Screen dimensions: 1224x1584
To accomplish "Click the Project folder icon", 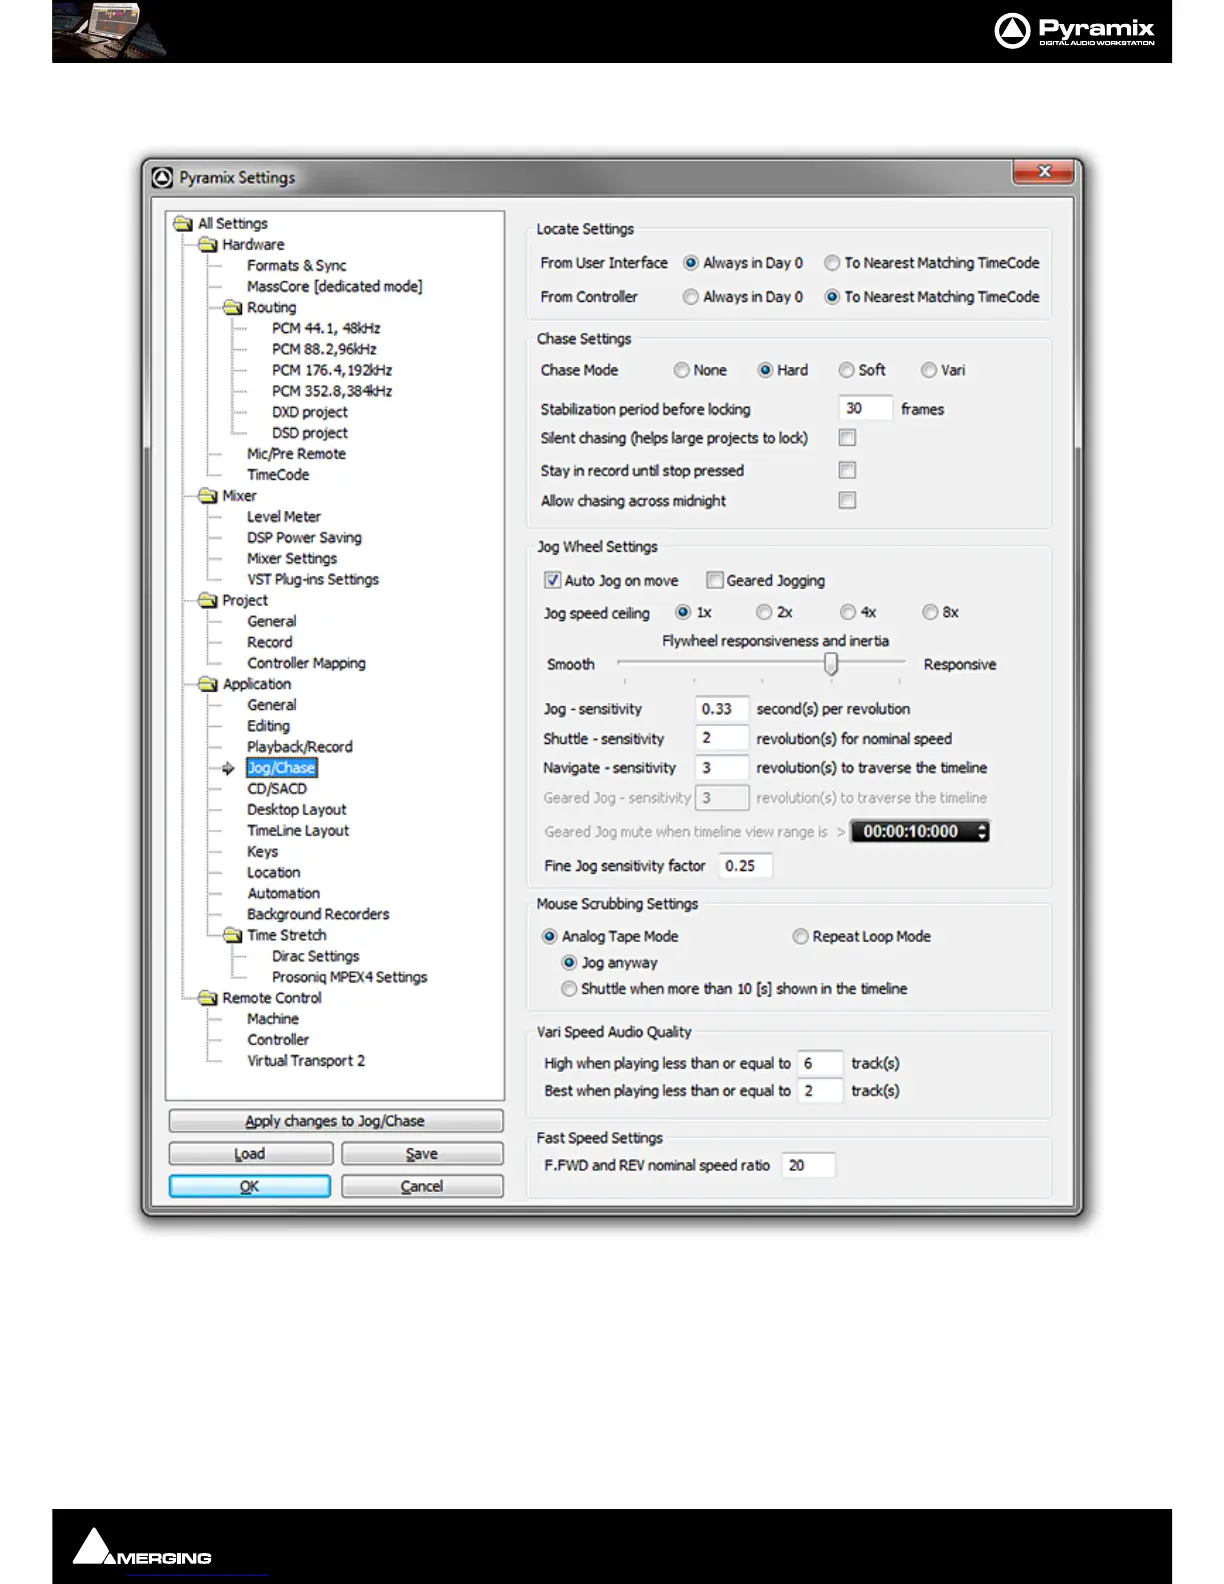I will click(208, 600).
